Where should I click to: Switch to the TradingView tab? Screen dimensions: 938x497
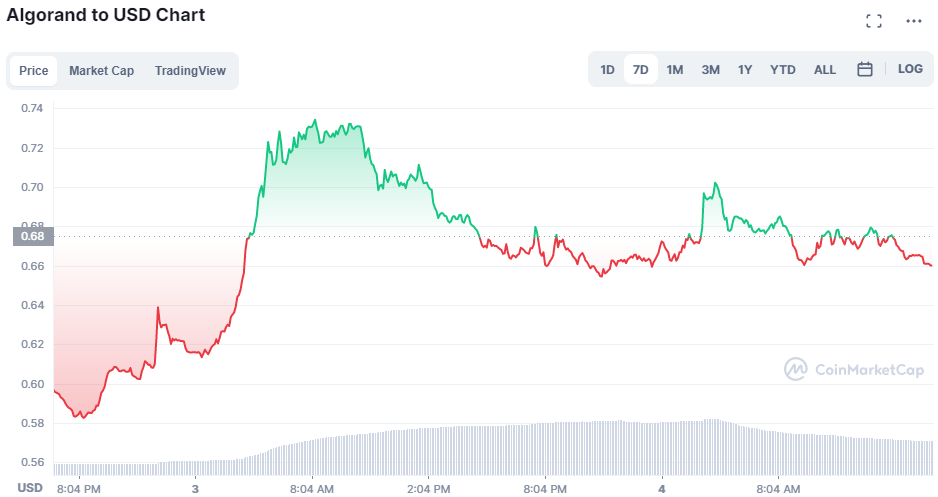[190, 71]
